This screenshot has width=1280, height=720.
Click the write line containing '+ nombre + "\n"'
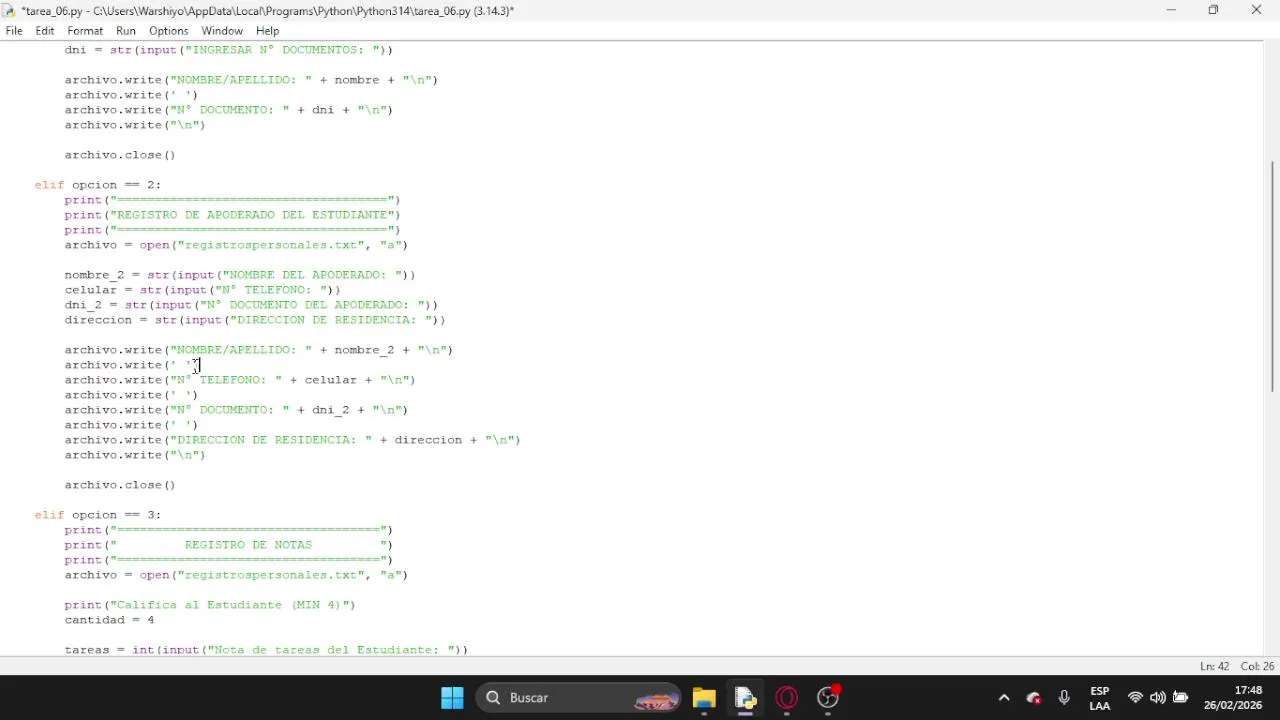point(251,80)
